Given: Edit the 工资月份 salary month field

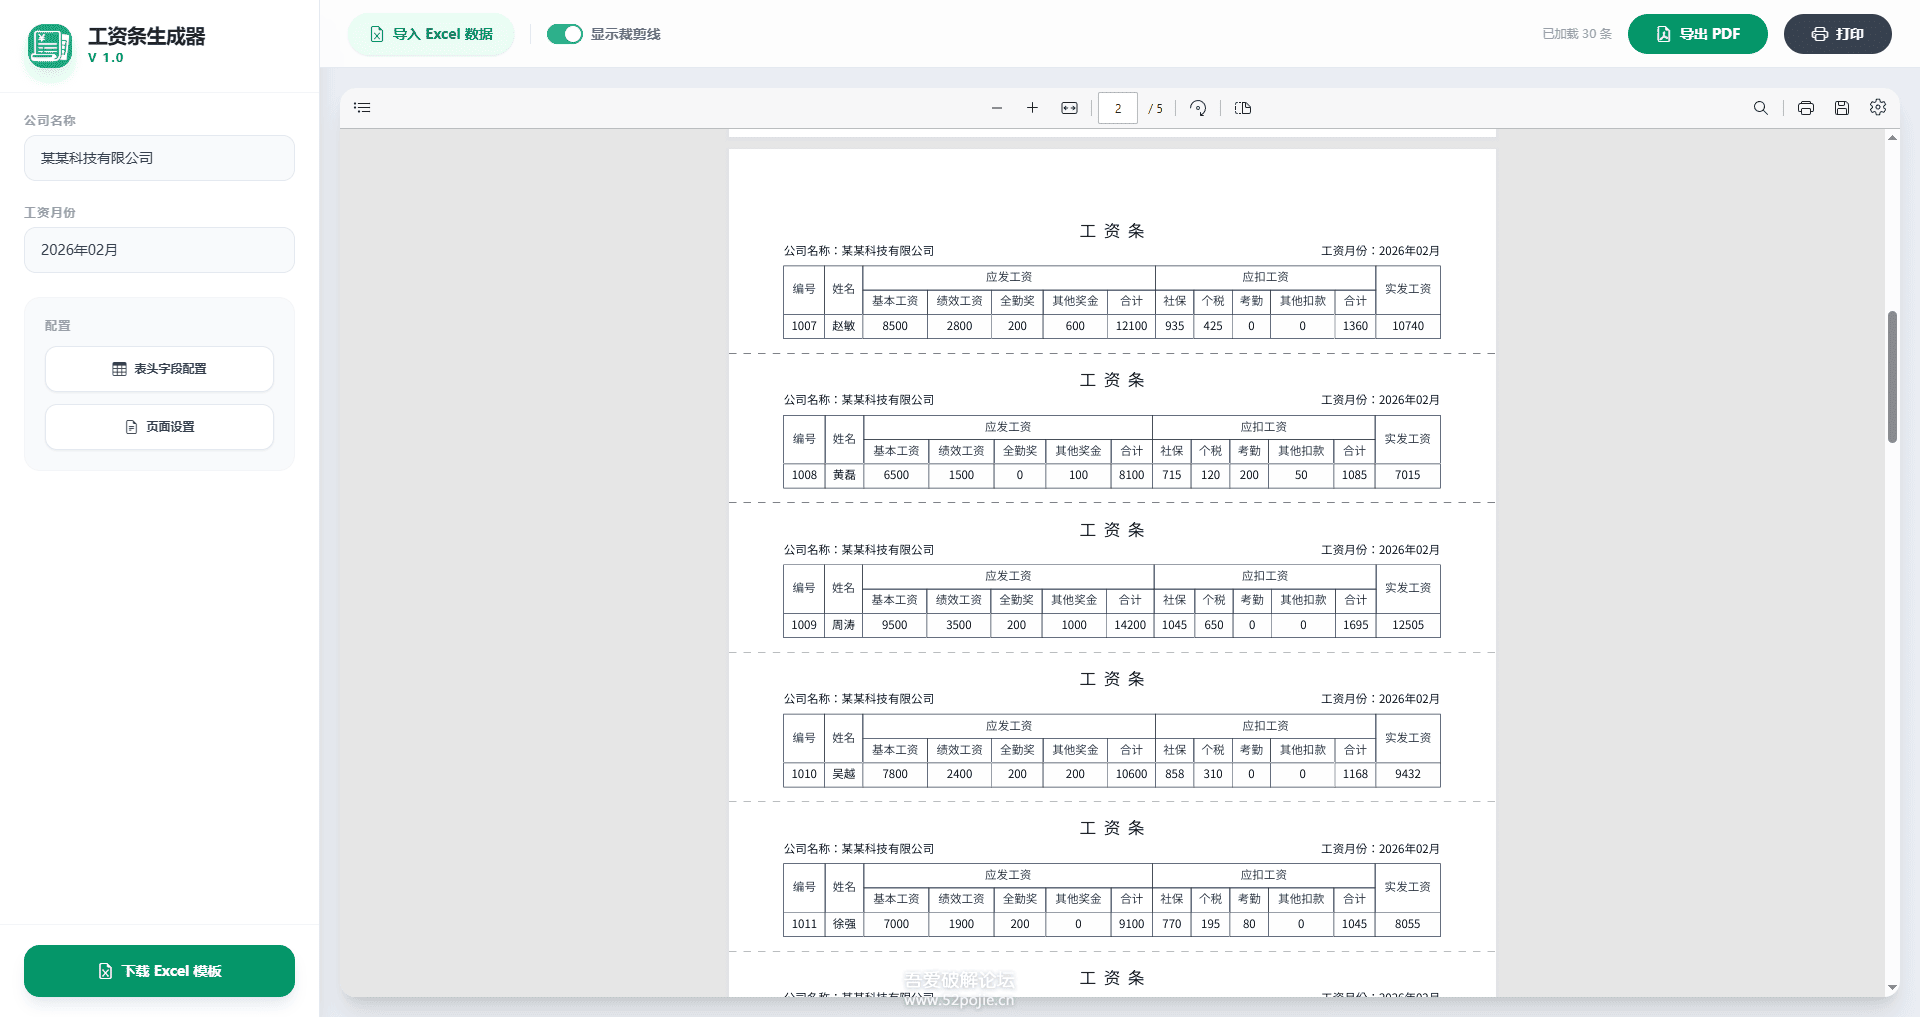Looking at the screenshot, I should click(159, 250).
